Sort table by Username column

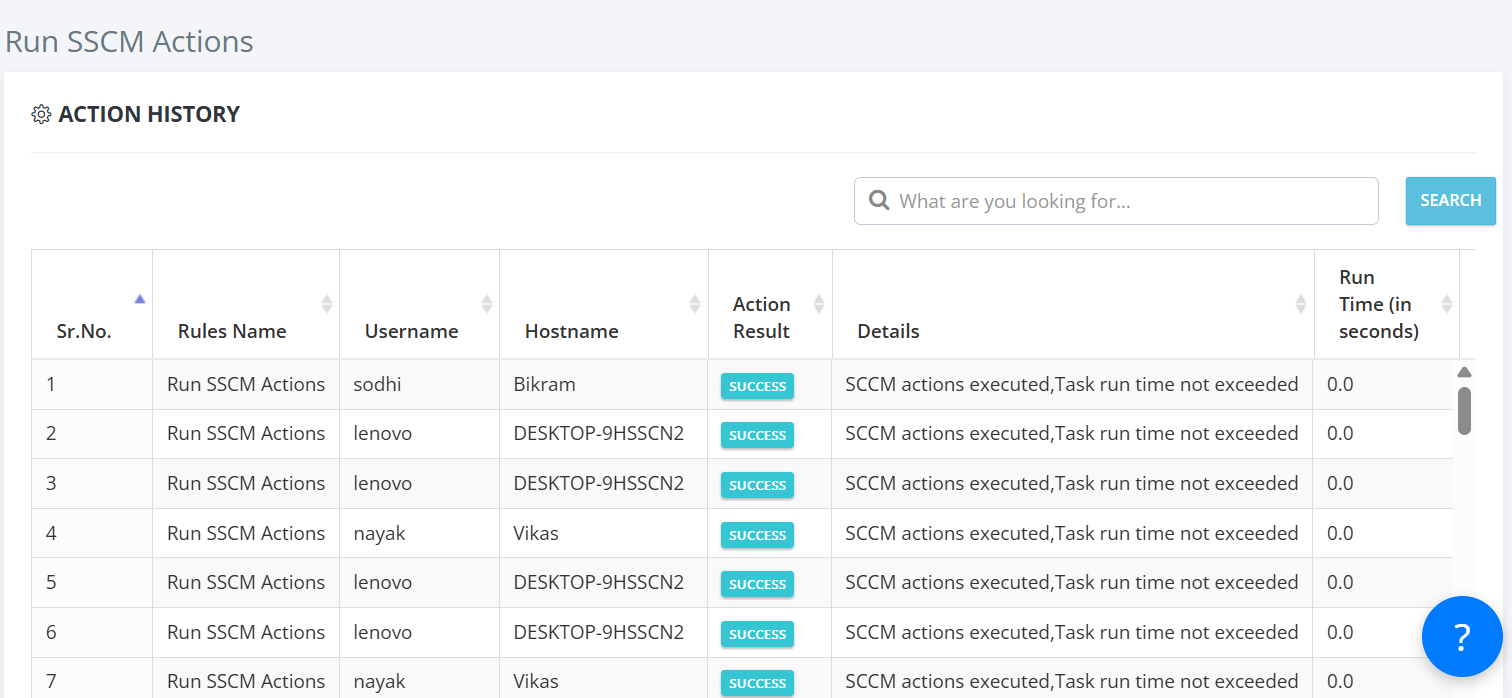coord(420,304)
